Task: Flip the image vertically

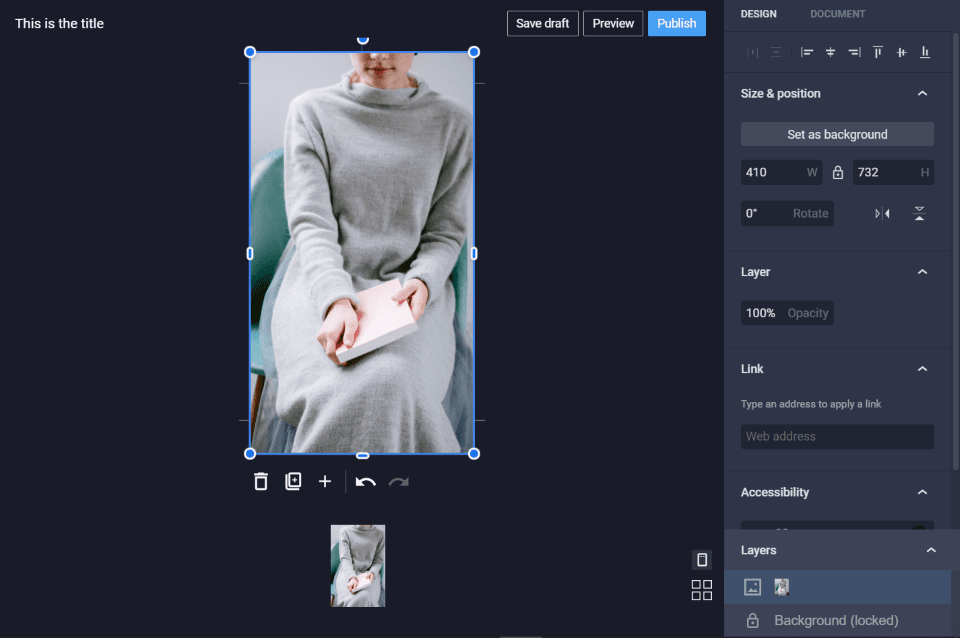Action: click(x=919, y=213)
